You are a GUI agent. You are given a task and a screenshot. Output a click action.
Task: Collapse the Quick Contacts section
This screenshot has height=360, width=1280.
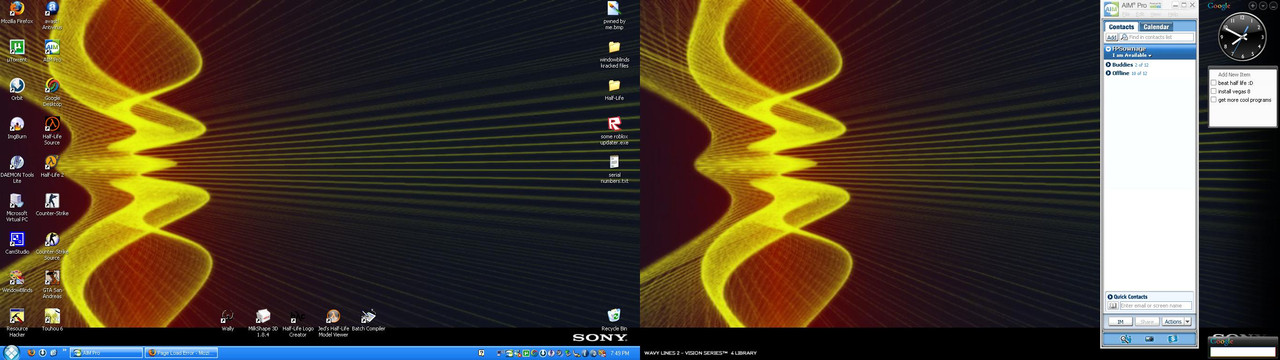pyautogui.click(x=1110, y=297)
